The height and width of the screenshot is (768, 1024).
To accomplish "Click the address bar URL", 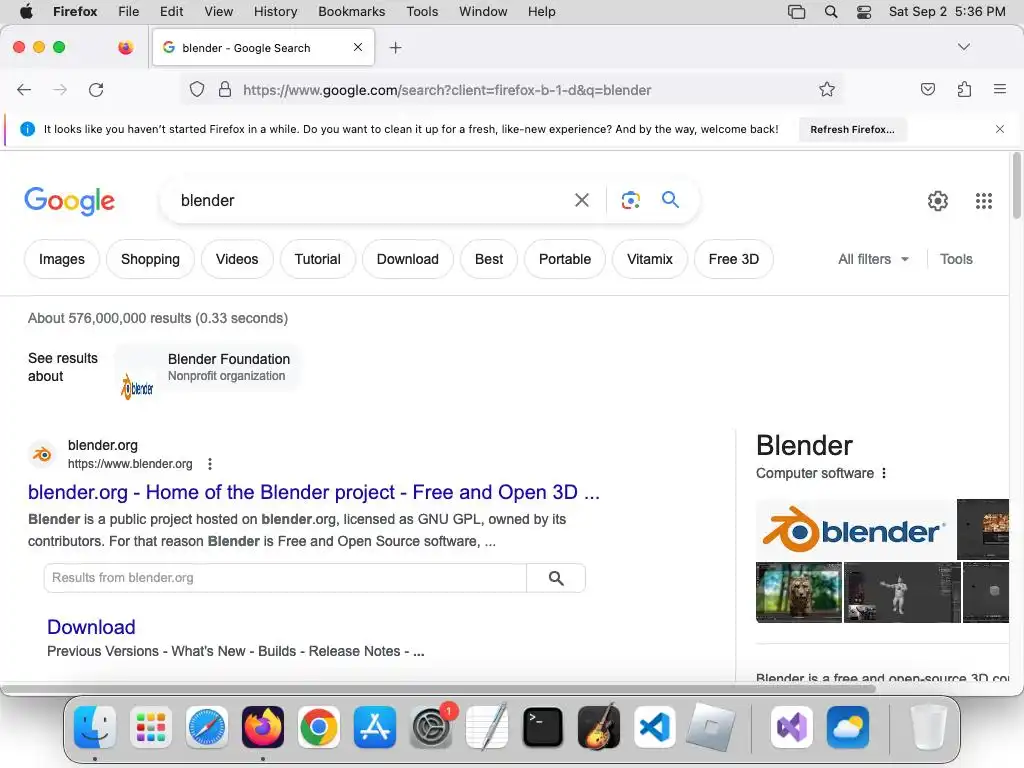I will point(447,90).
